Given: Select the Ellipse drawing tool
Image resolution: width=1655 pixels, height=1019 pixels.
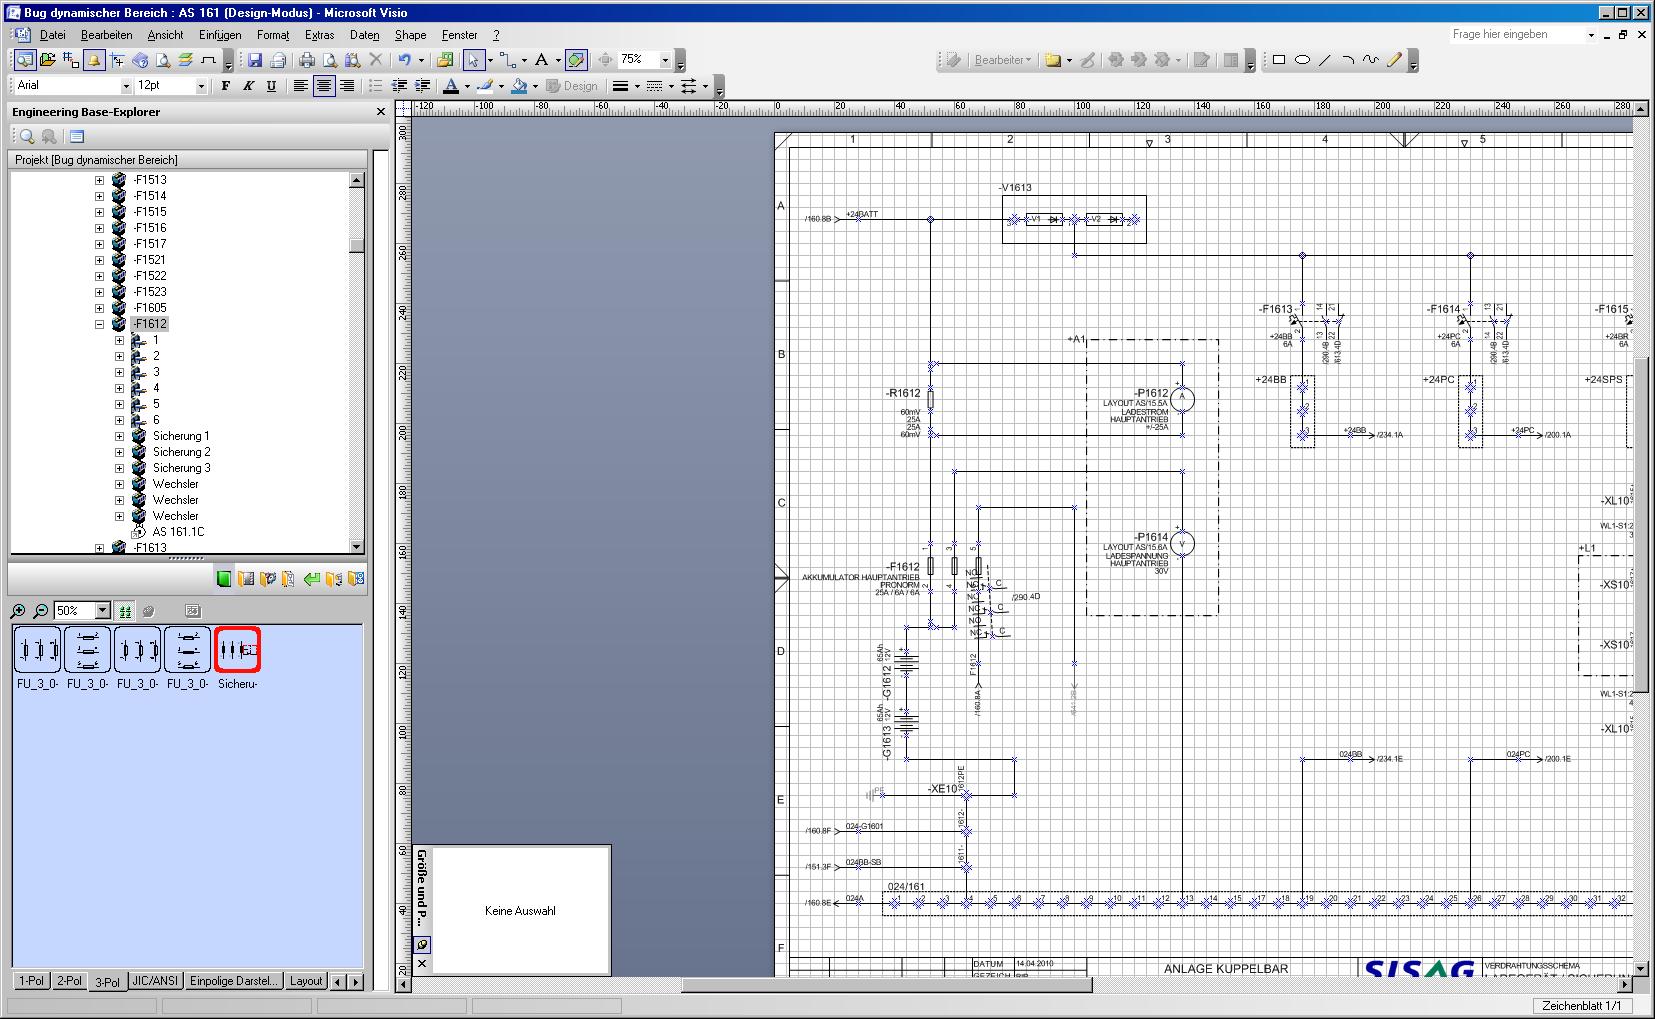Looking at the screenshot, I should coord(1302,60).
